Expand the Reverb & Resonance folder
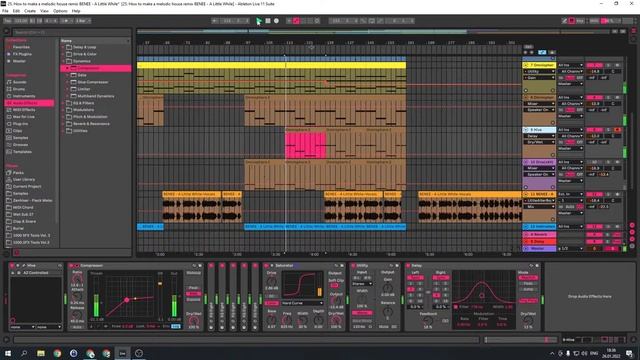The height and width of the screenshot is (360, 640). 63,124
